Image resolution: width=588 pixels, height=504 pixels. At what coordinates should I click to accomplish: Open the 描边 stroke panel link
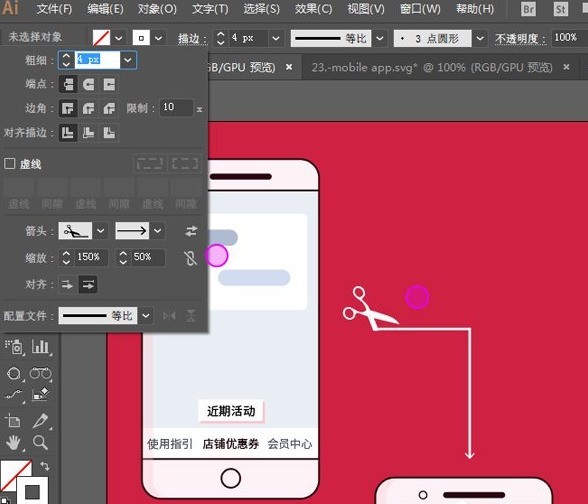tap(192, 38)
